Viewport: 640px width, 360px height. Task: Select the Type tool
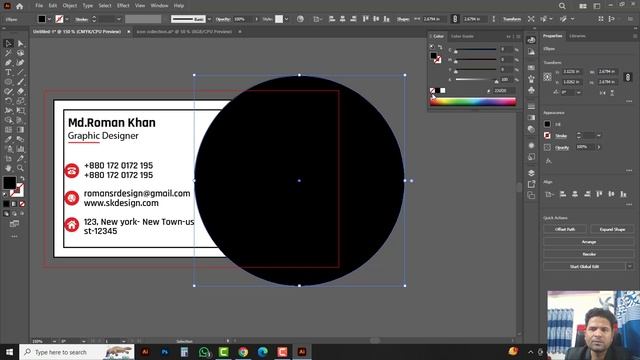pyautogui.click(x=9, y=72)
